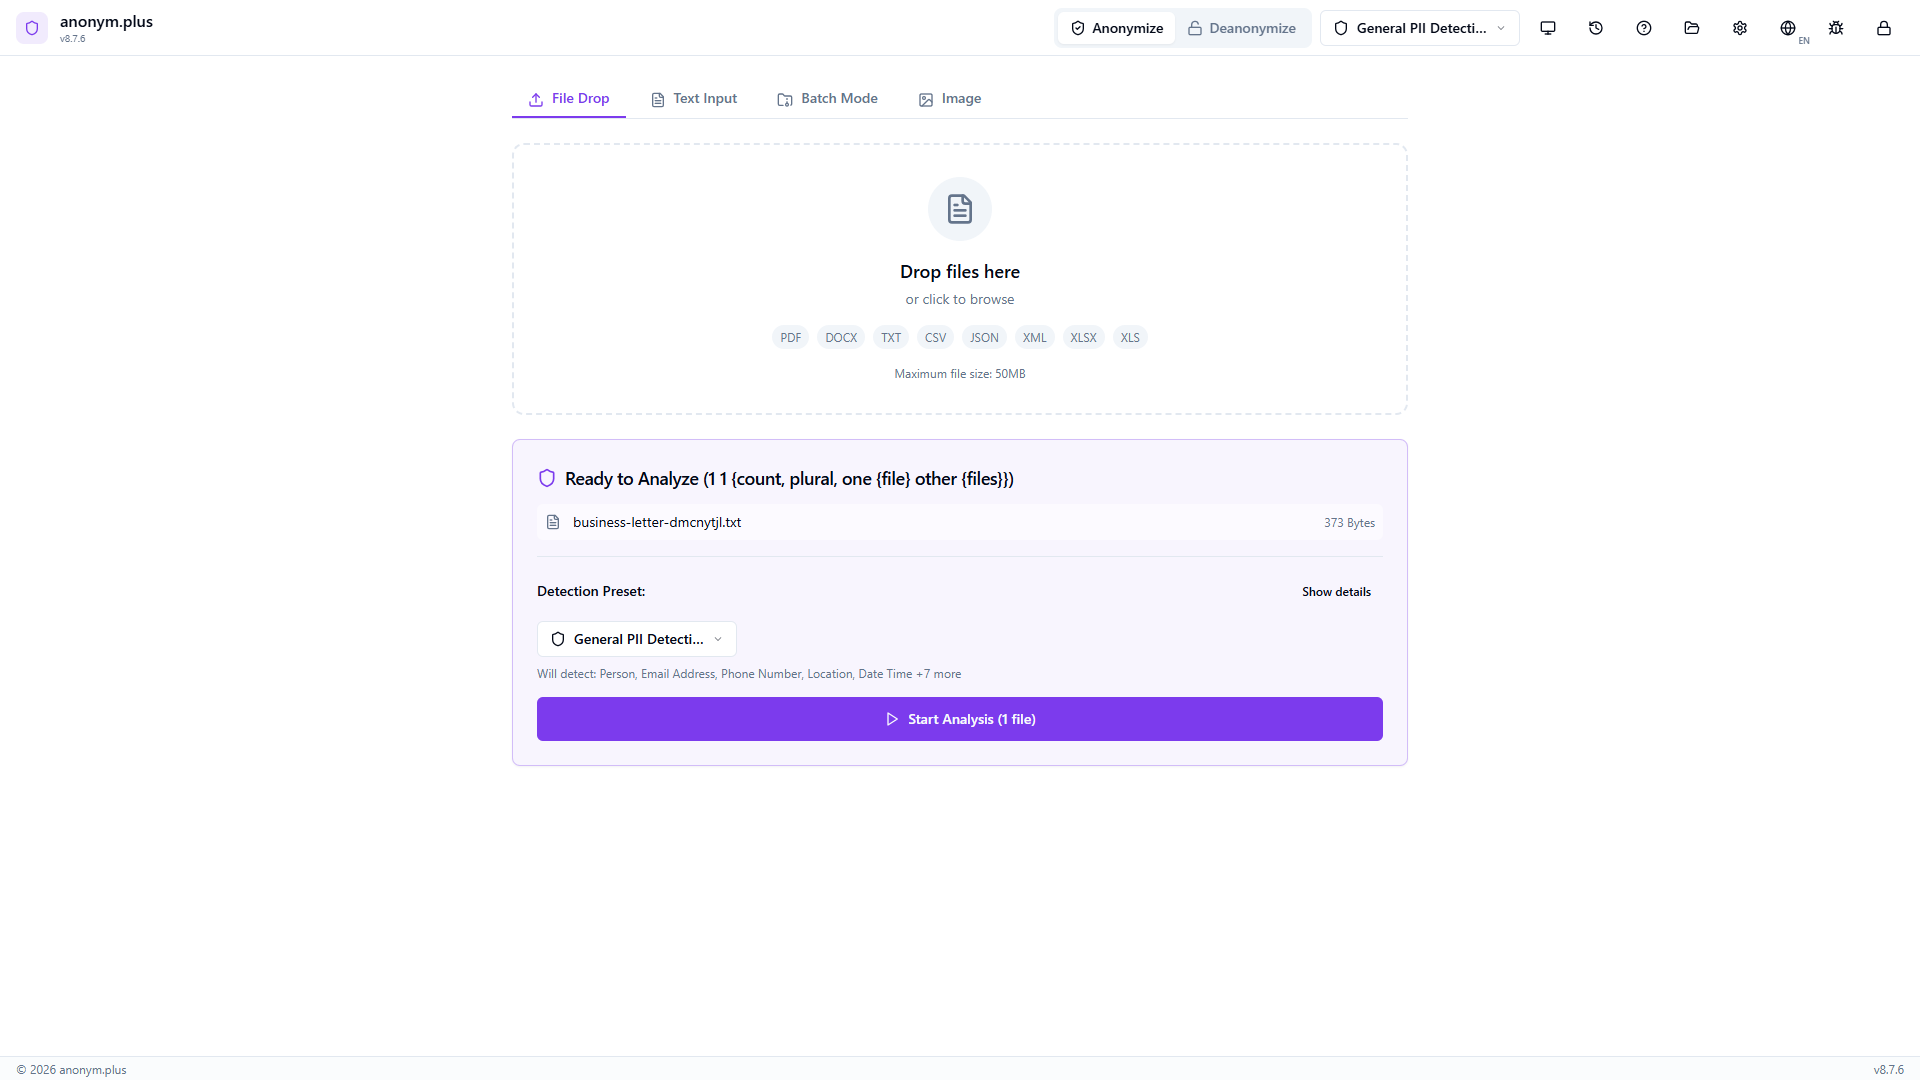Click the anonym.plus logo icon
Image resolution: width=1920 pixels, height=1080 pixels.
click(32, 28)
